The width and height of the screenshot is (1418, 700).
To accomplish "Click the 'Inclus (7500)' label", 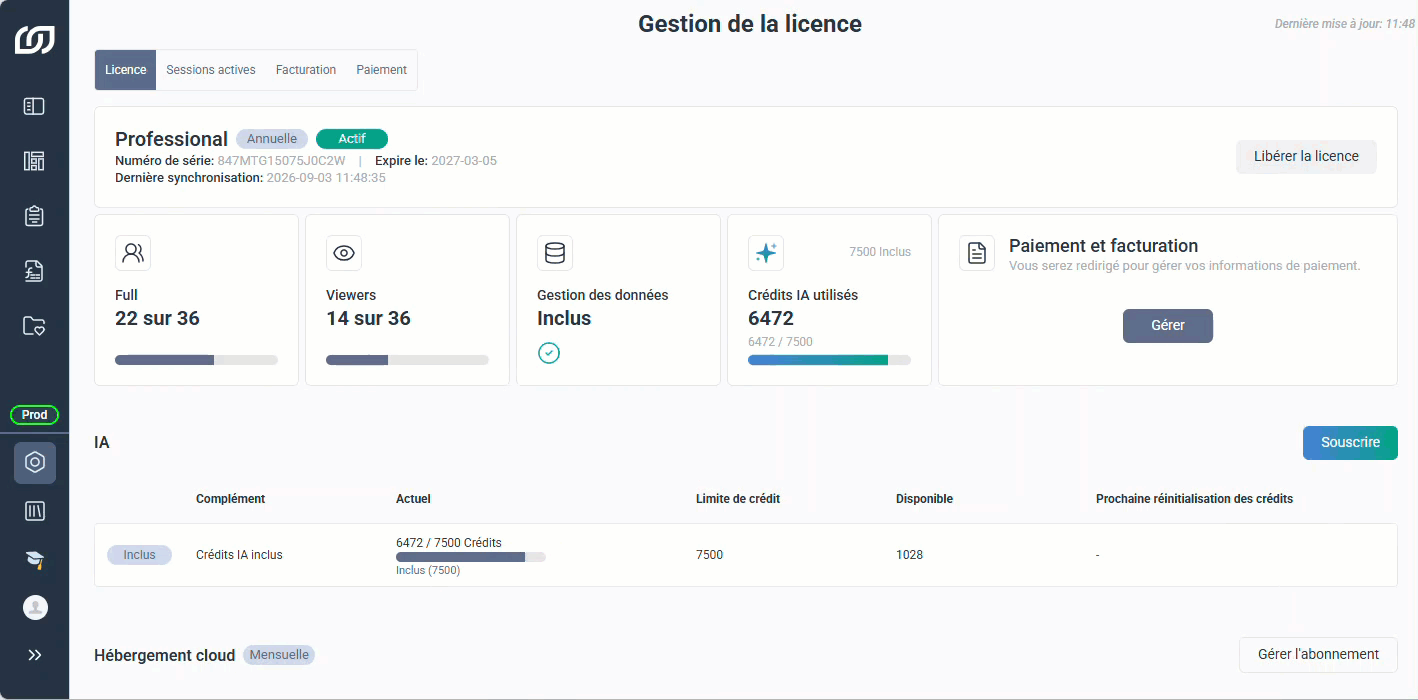I will point(428,571).
